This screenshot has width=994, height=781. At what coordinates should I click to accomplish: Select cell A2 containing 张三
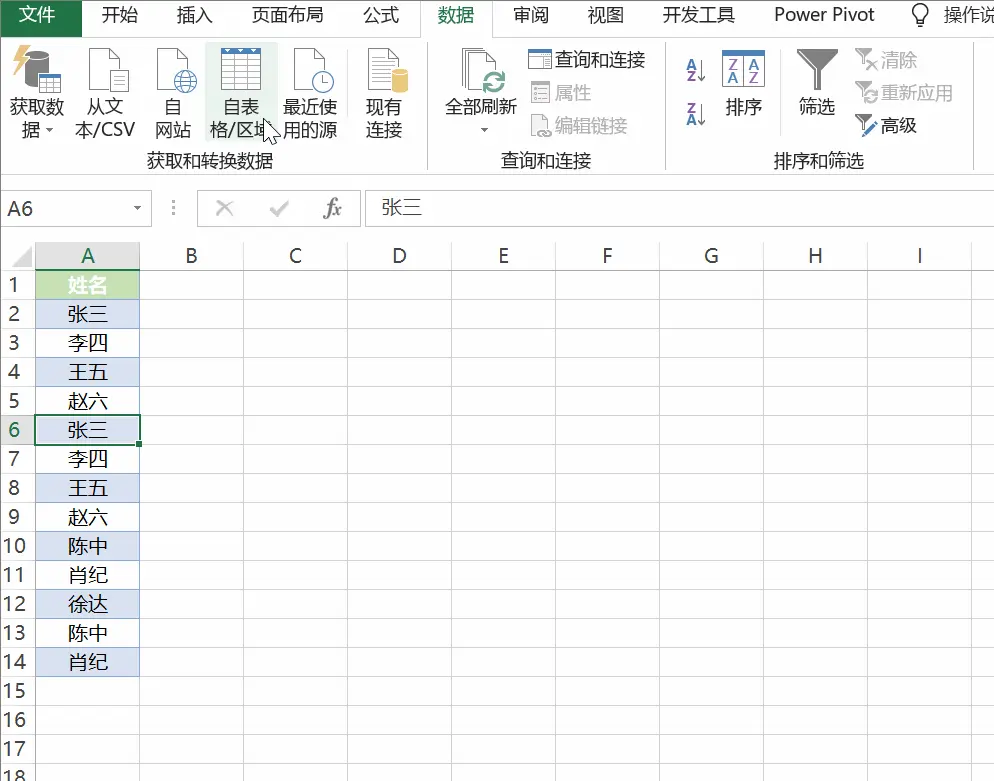(87, 314)
